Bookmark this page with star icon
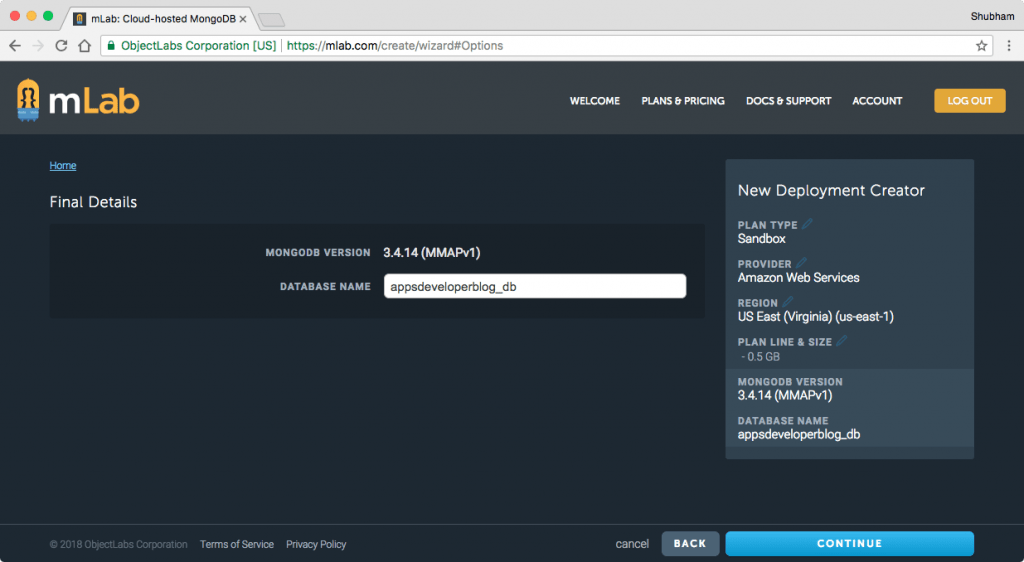The height and width of the screenshot is (562, 1024). coord(982,45)
